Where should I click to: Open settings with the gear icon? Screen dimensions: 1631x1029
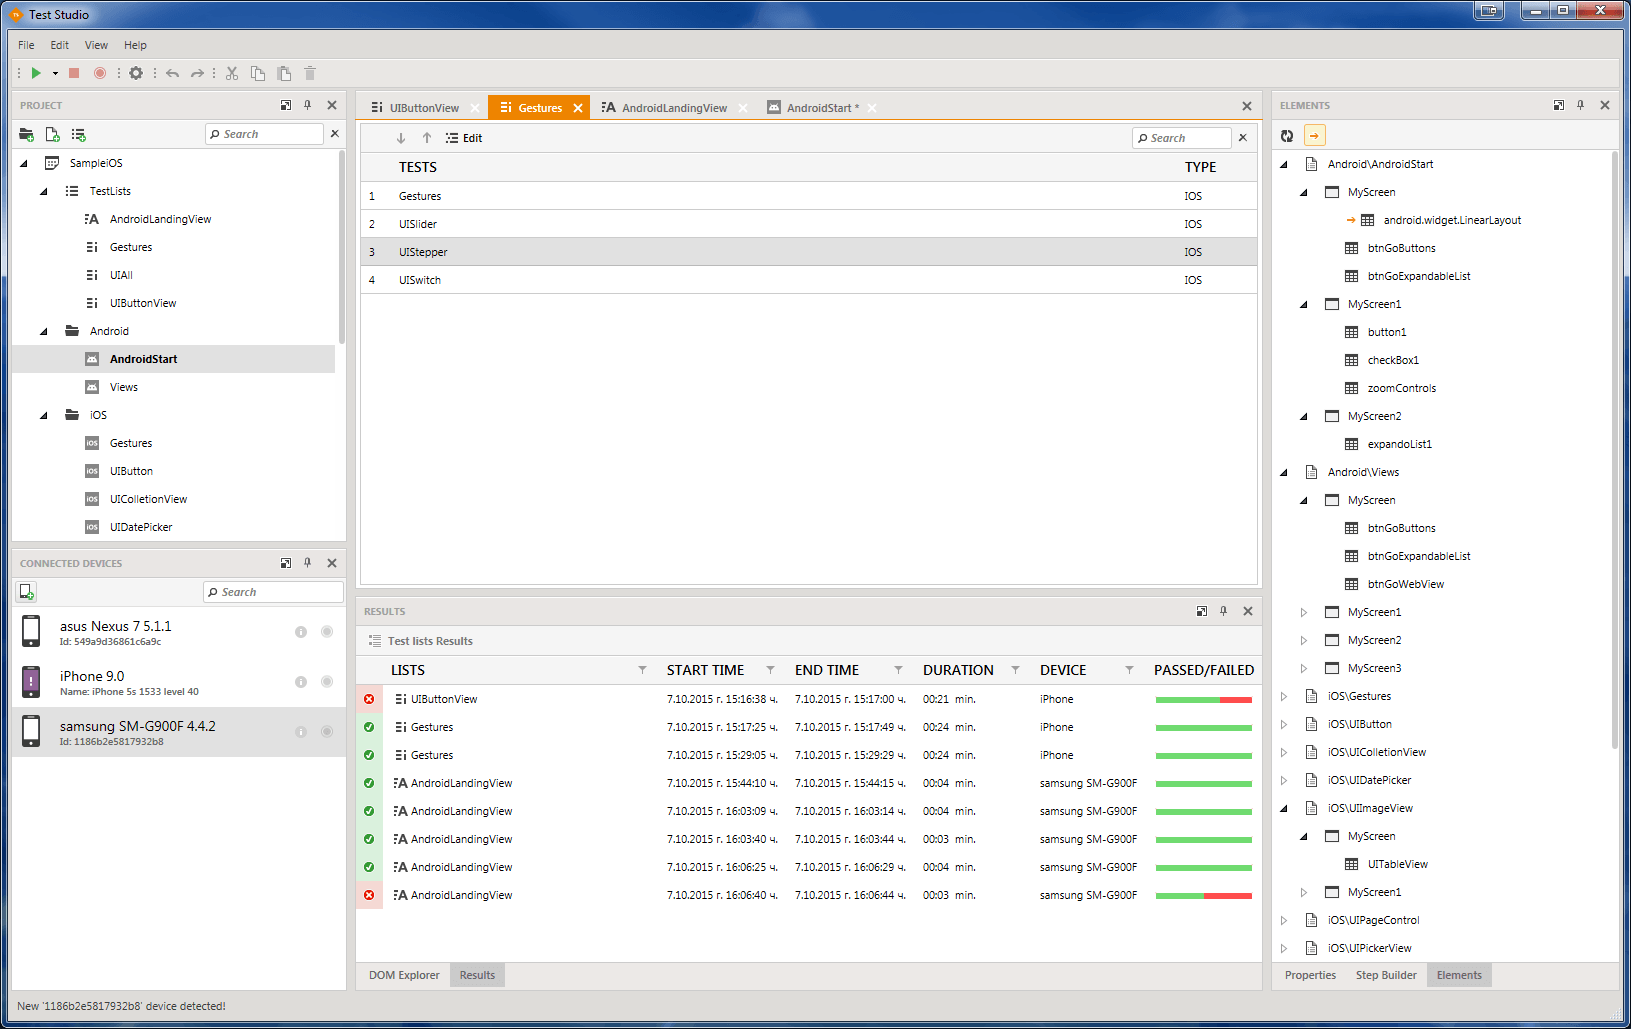pos(136,73)
